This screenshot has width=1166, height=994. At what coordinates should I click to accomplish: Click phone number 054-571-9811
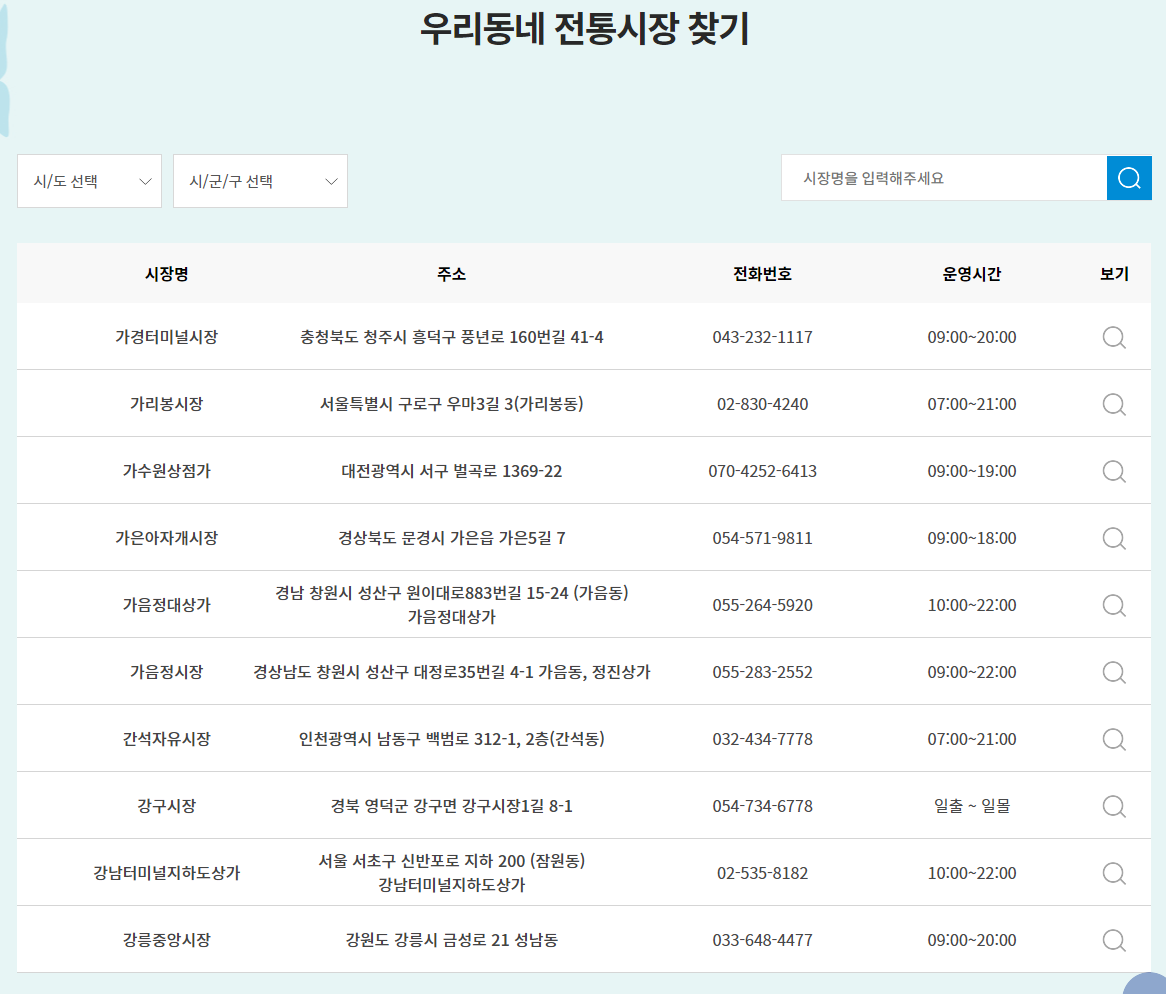point(762,538)
